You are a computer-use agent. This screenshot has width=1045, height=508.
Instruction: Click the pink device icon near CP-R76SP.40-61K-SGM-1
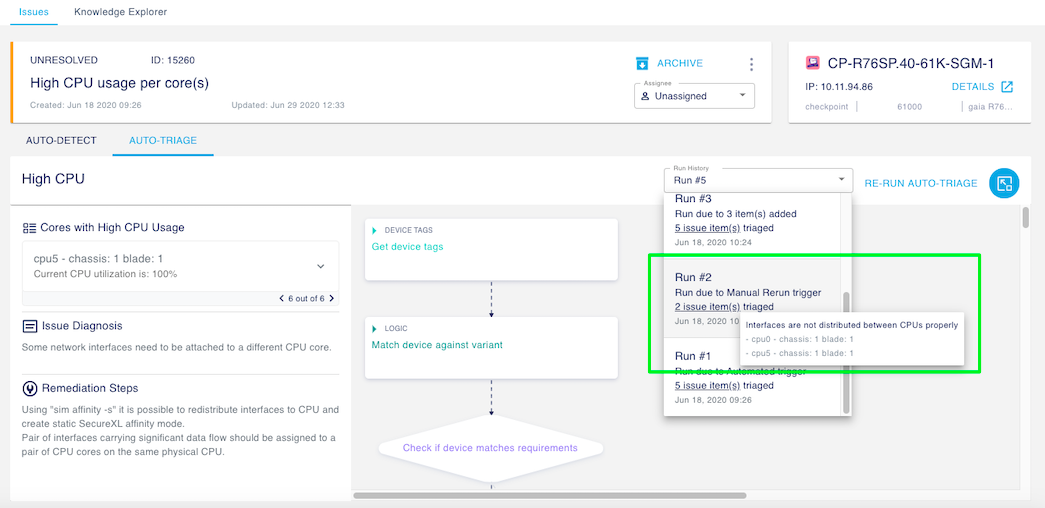812,63
